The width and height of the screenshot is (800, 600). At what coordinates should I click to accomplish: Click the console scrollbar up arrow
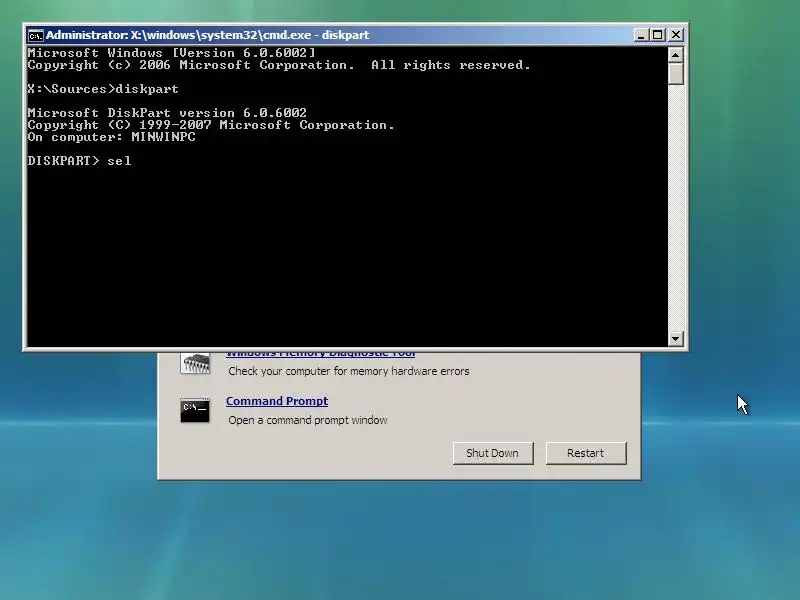pos(676,54)
